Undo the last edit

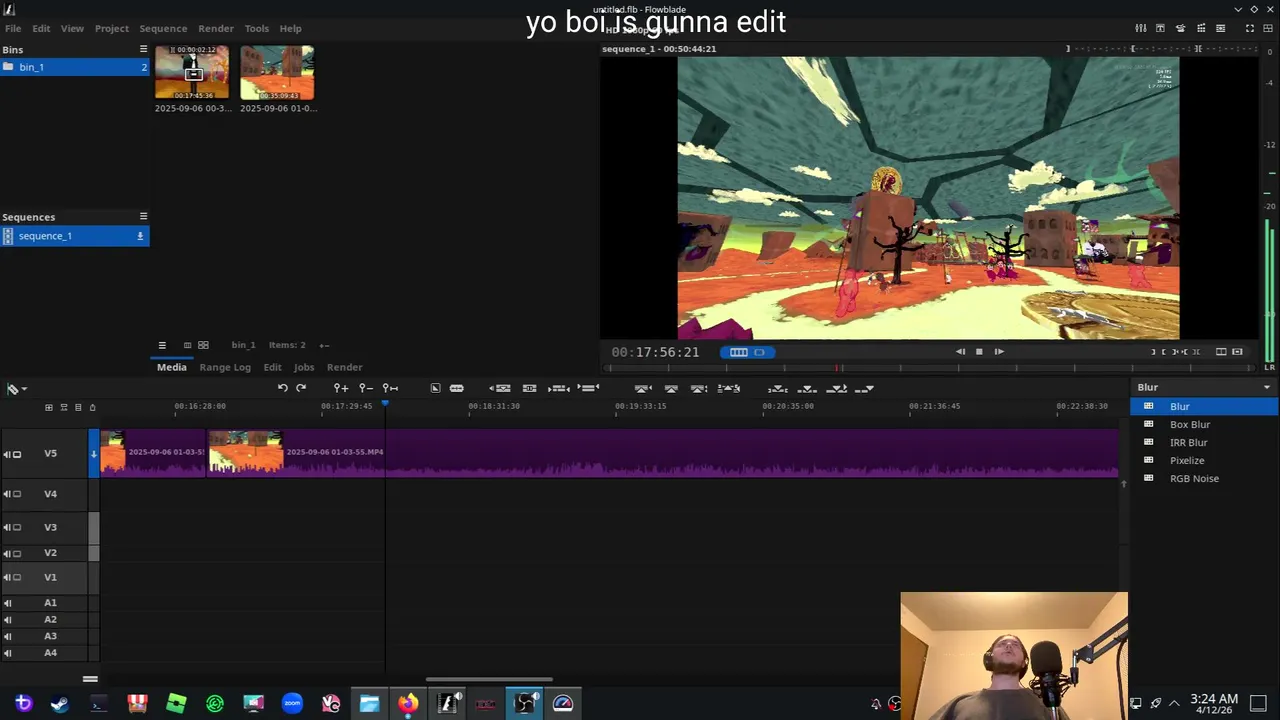click(x=283, y=388)
